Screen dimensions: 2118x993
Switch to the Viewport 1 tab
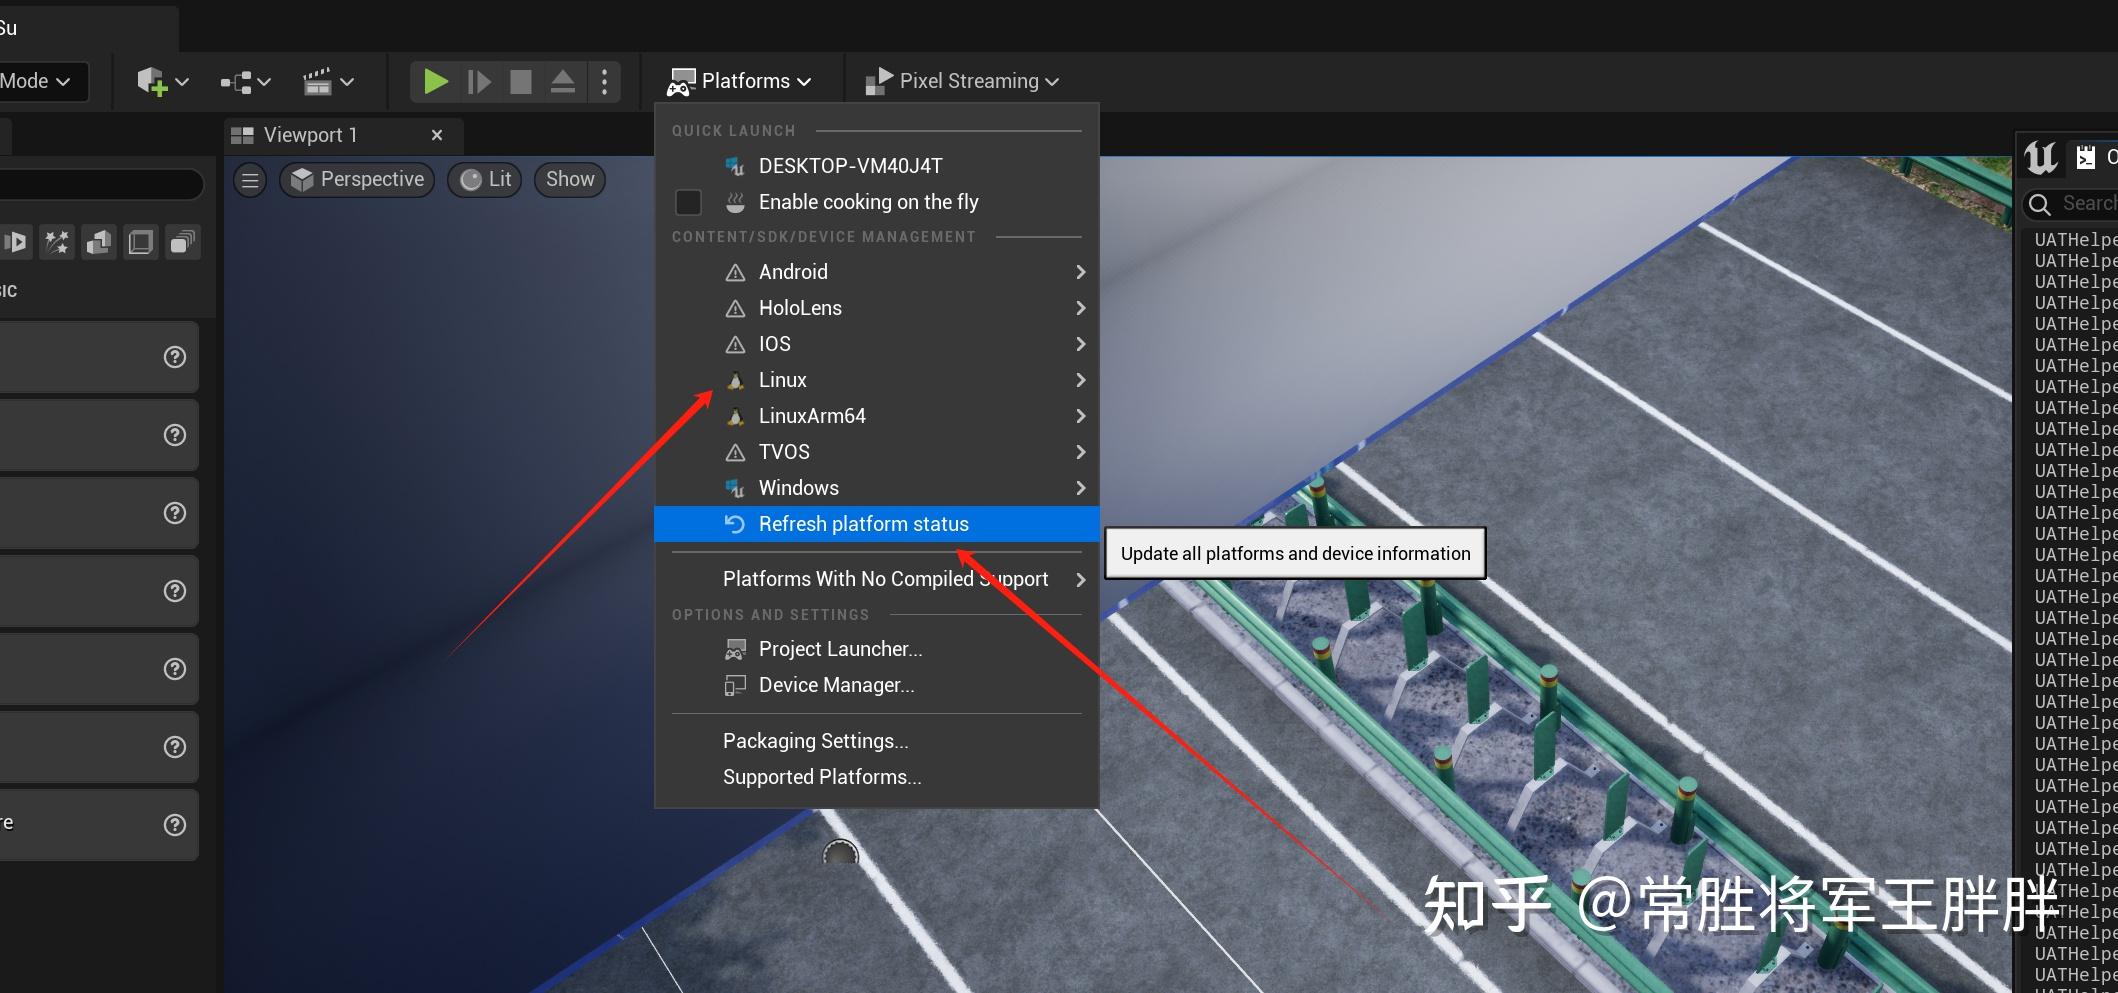310,134
